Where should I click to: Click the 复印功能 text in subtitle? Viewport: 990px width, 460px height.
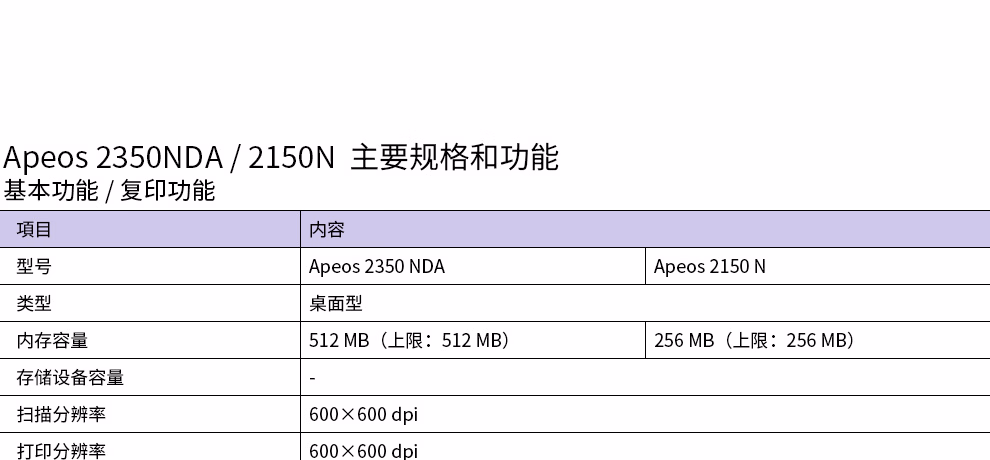coord(168,191)
